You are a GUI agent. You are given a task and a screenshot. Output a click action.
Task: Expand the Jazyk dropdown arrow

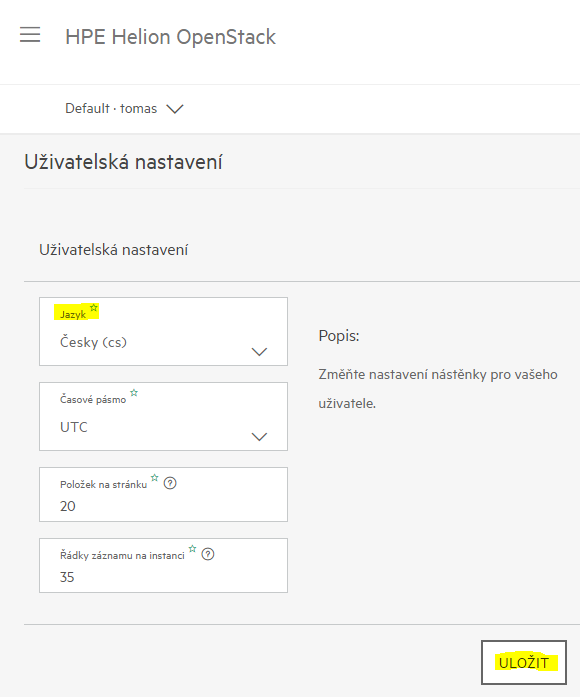tap(259, 352)
